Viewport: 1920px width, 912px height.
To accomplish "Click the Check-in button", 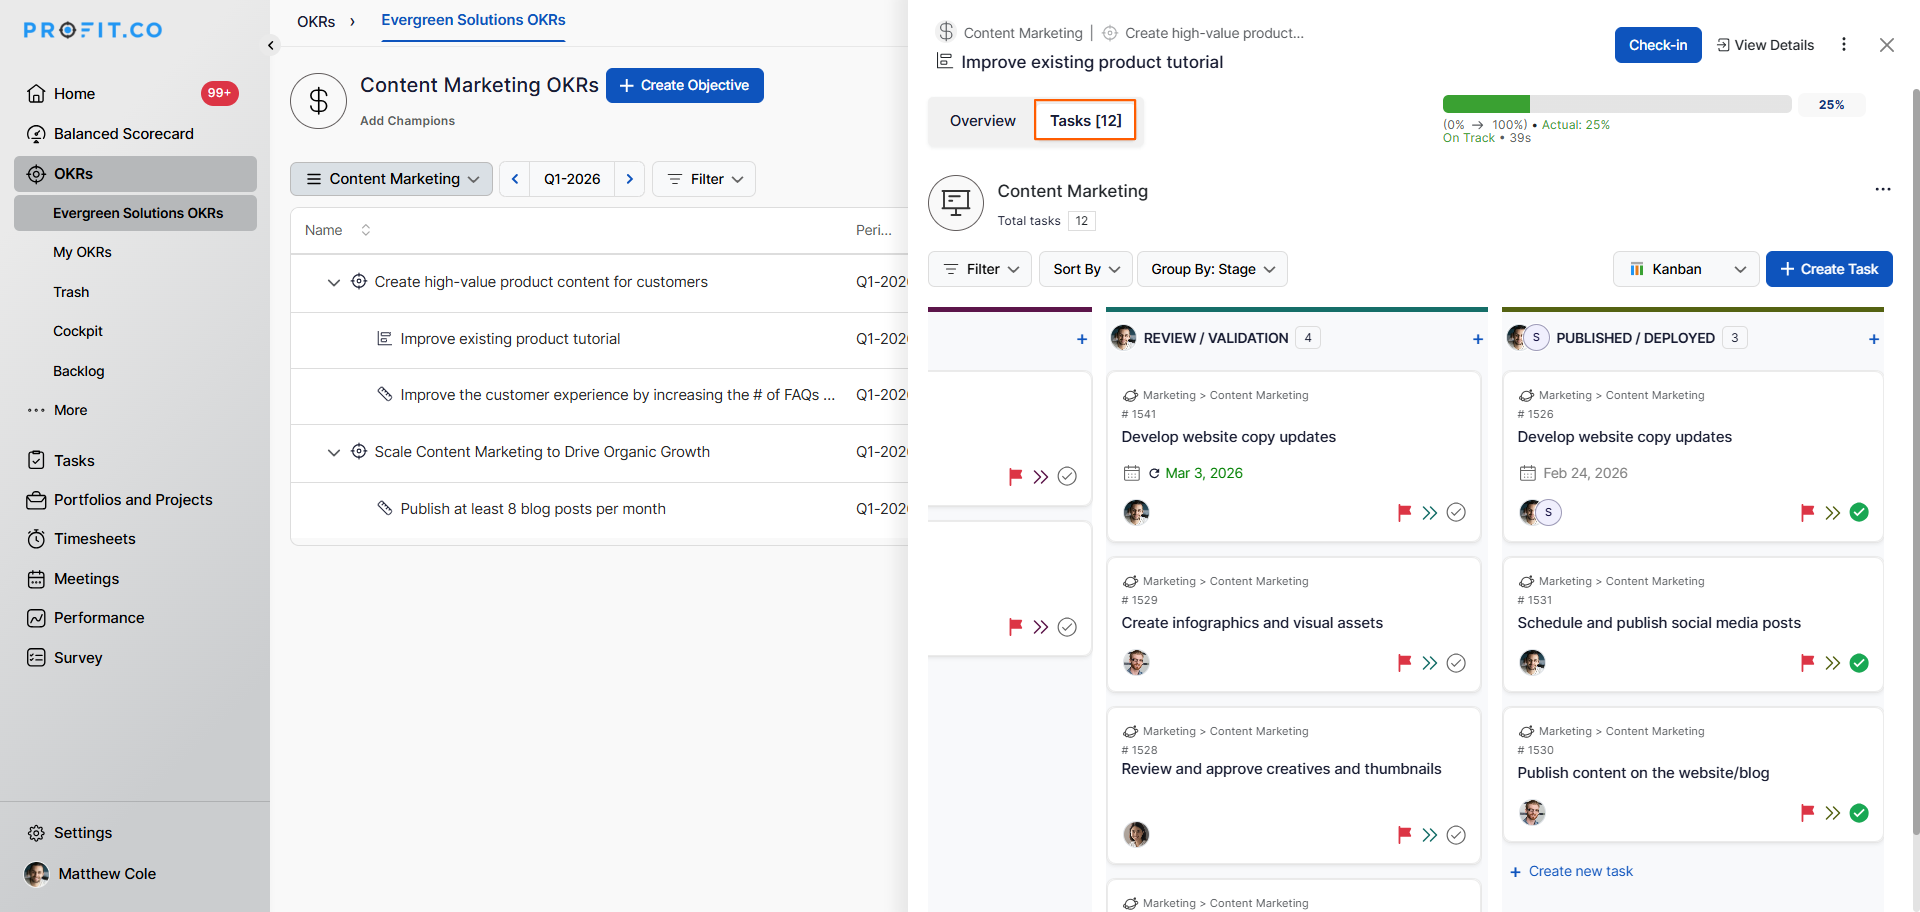I will coord(1657,45).
